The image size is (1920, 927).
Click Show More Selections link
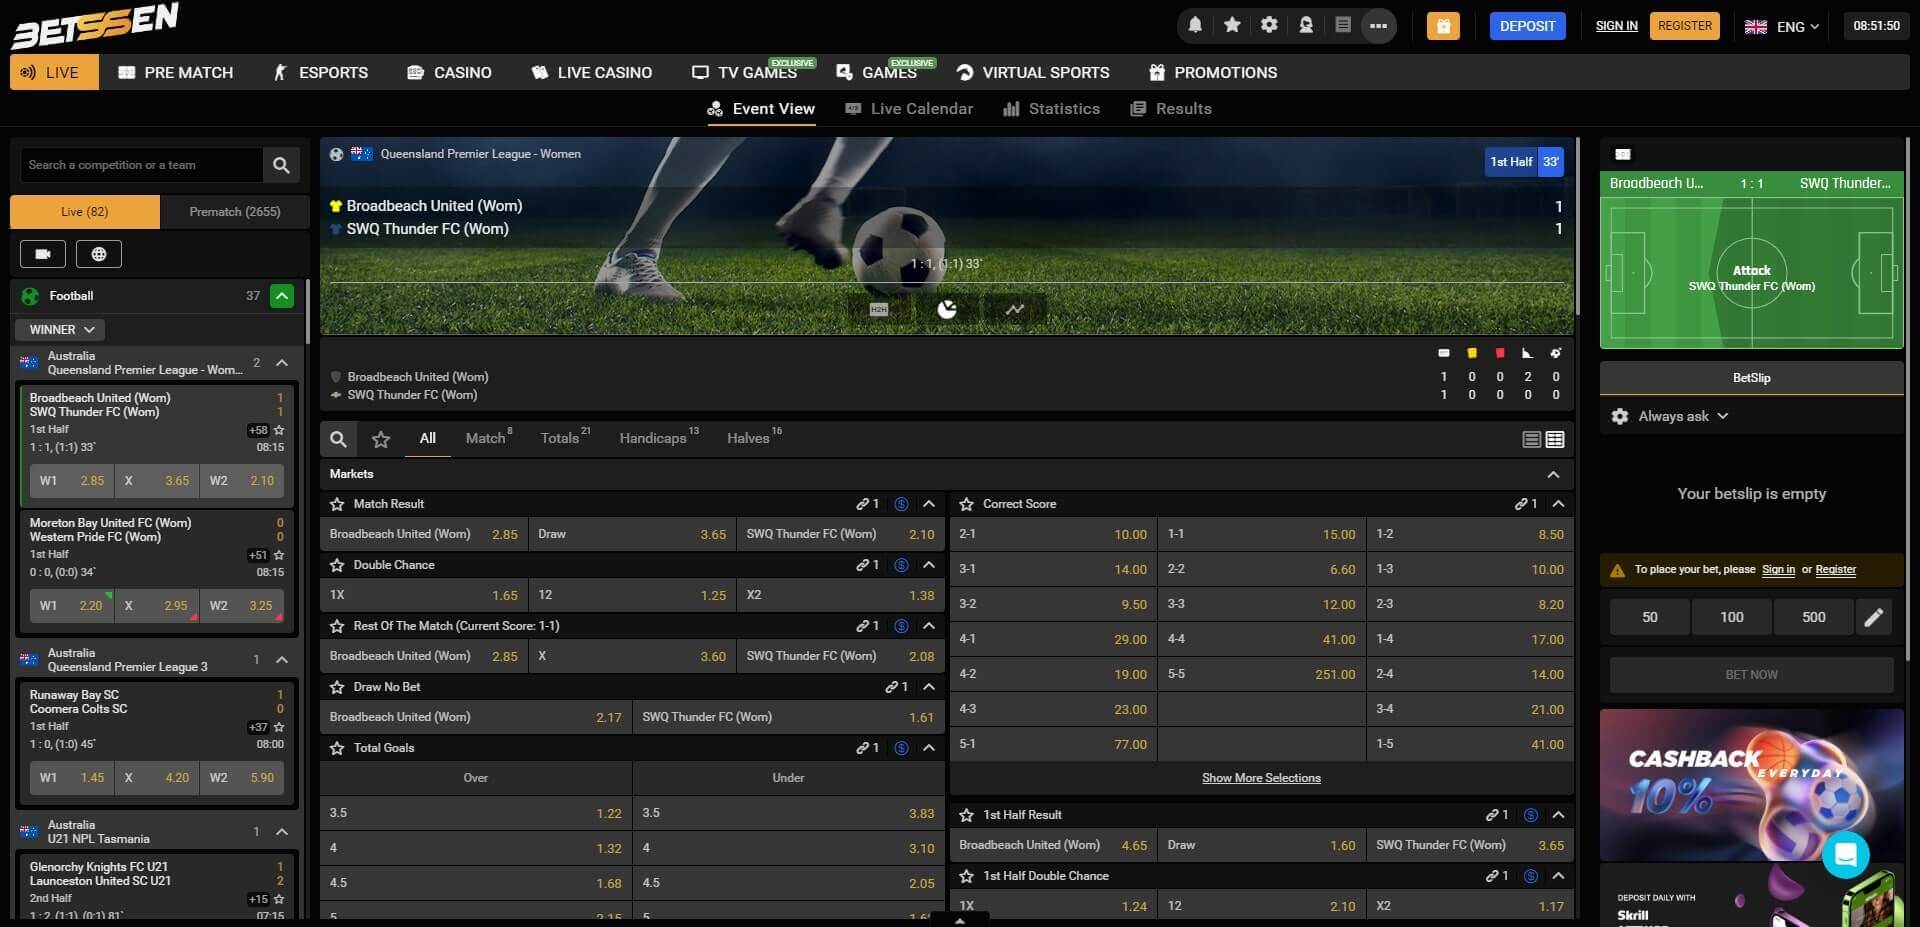(x=1260, y=777)
